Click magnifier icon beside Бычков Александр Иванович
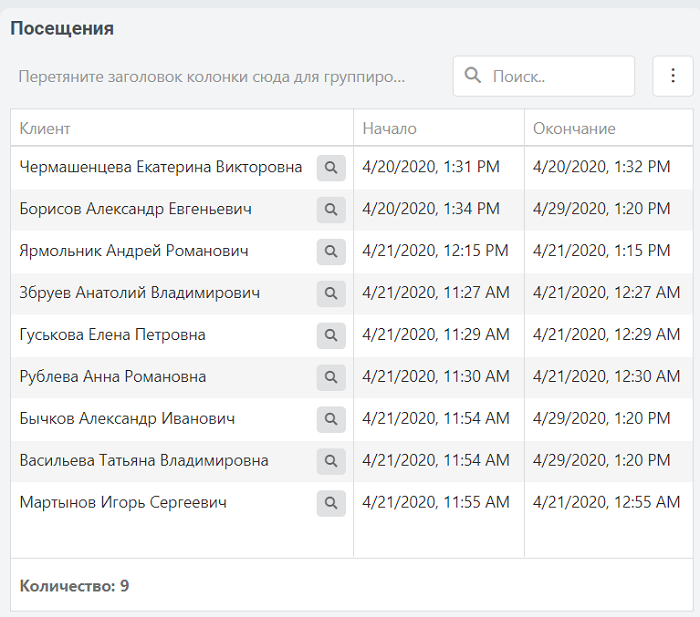This screenshot has width=700, height=617. tap(331, 420)
